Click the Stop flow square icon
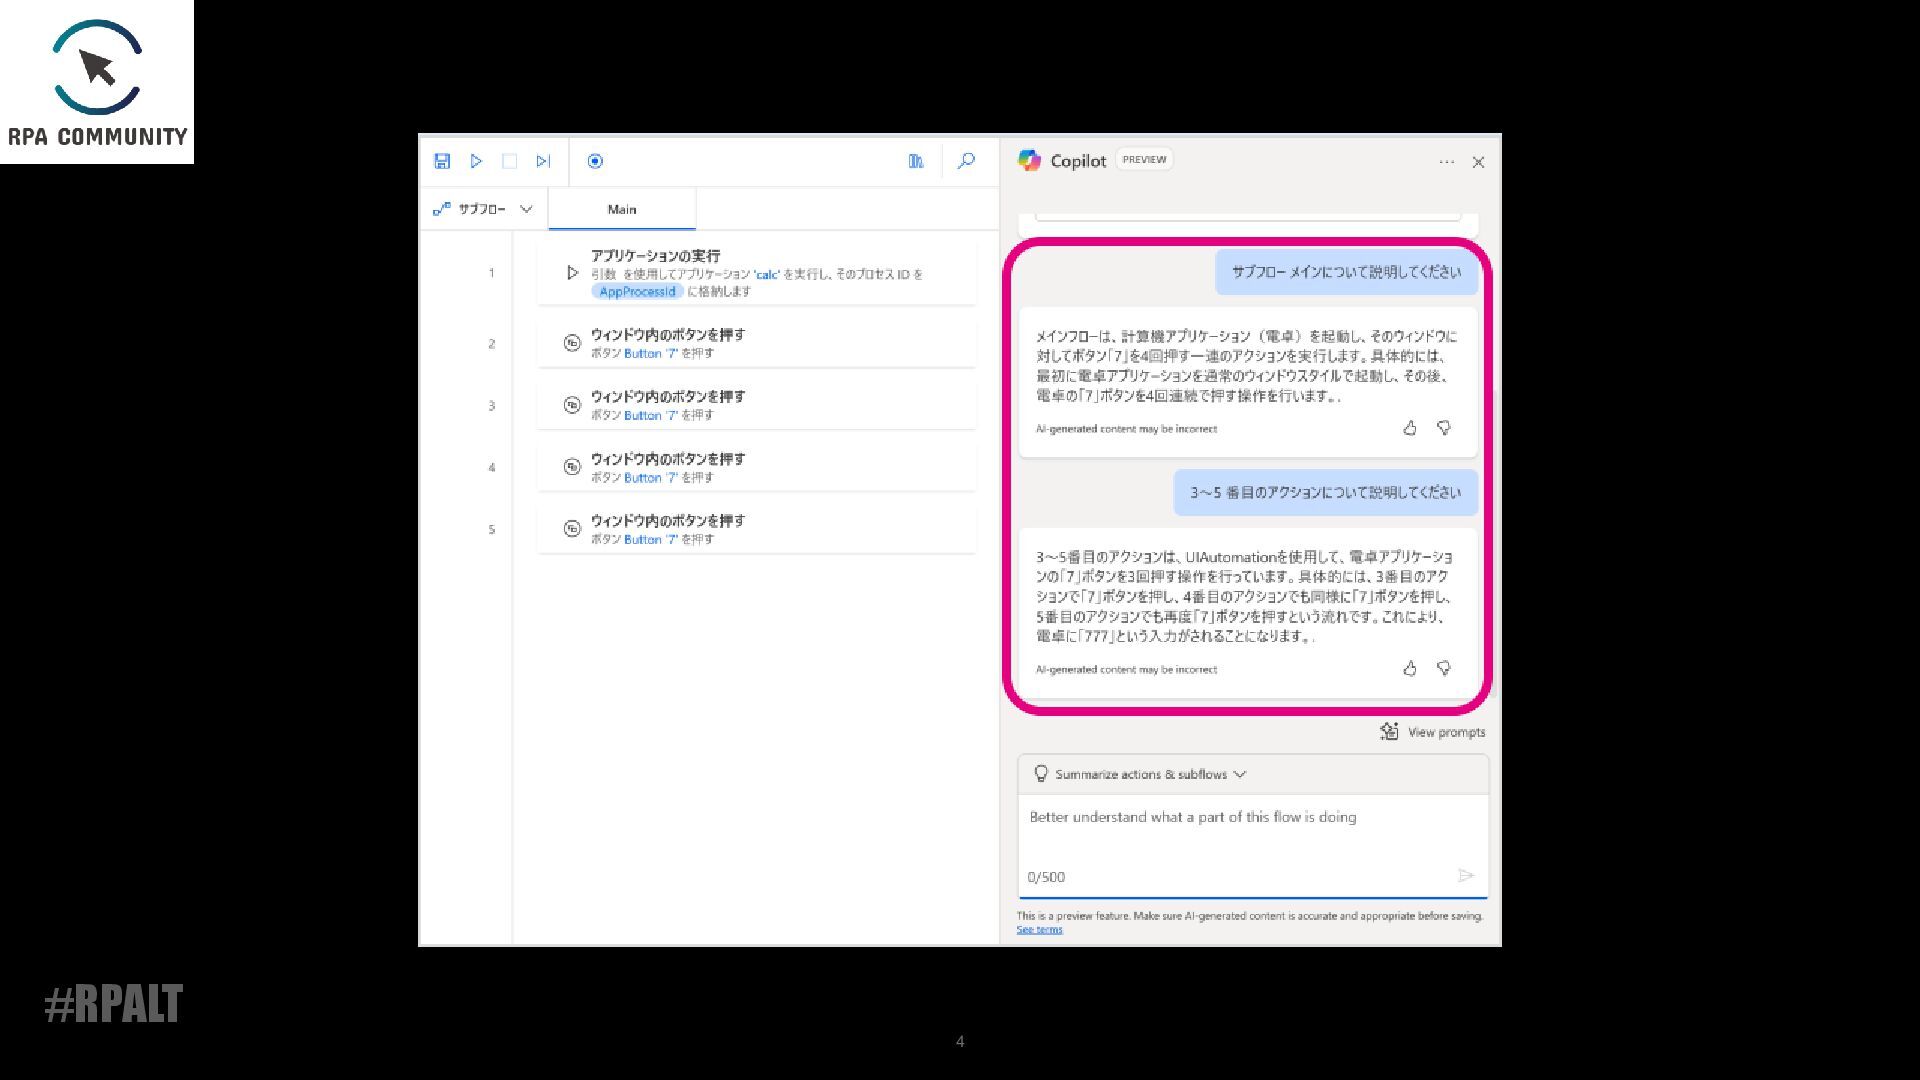The width and height of the screenshot is (1920, 1080). (509, 161)
